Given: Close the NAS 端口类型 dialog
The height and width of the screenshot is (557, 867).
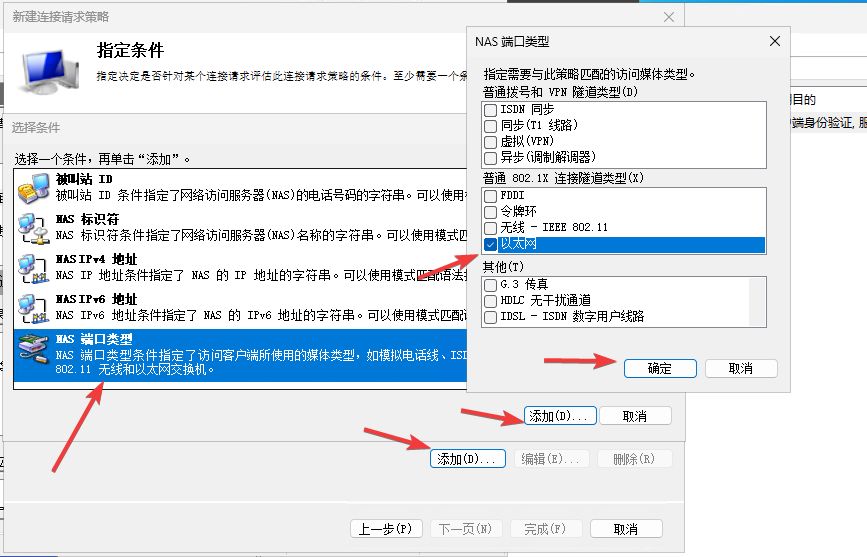Looking at the screenshot, I should (774, 41).
